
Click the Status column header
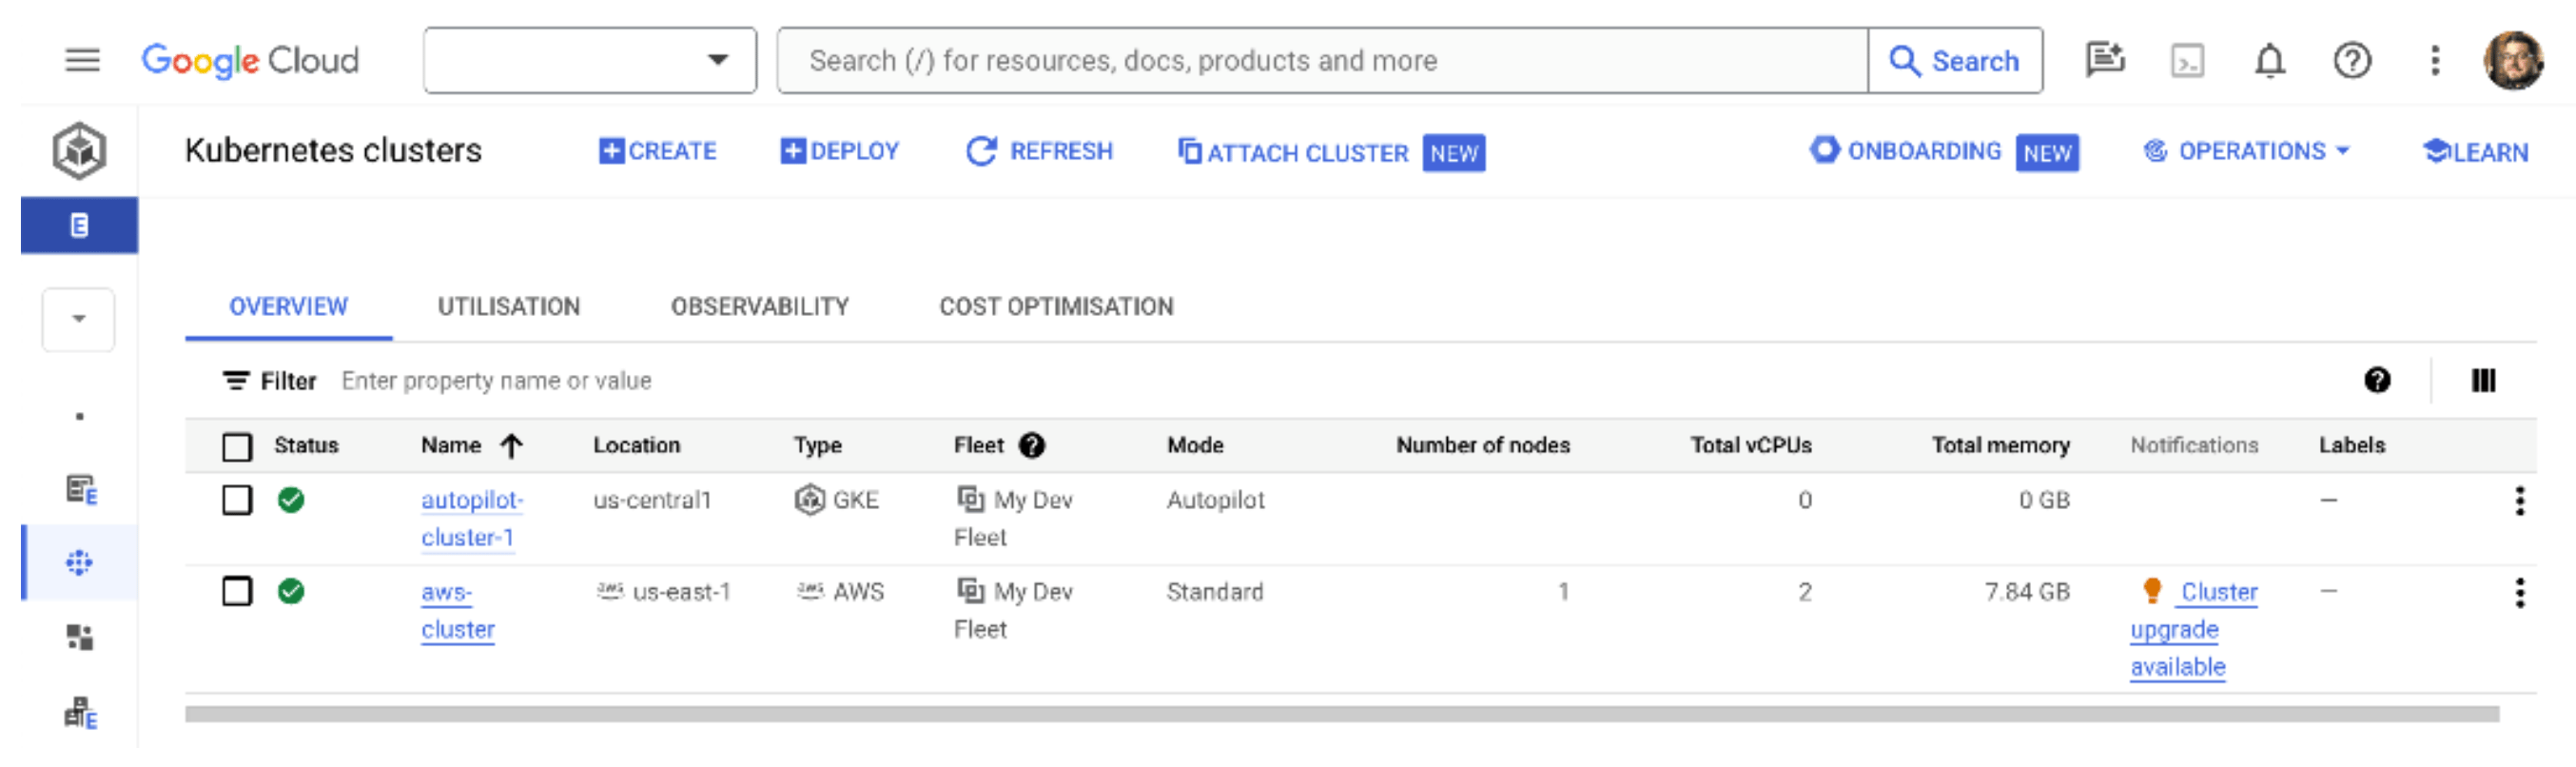tap(306, 446)
